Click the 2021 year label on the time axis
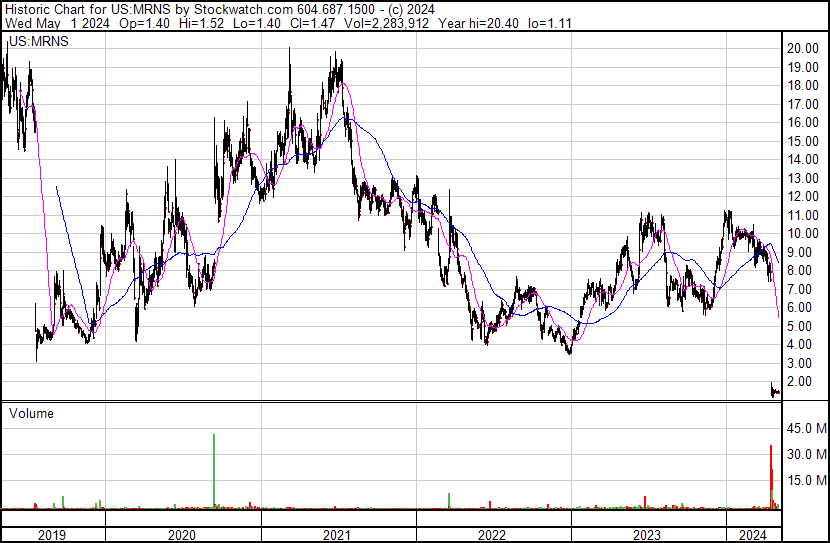 (337, 535)
